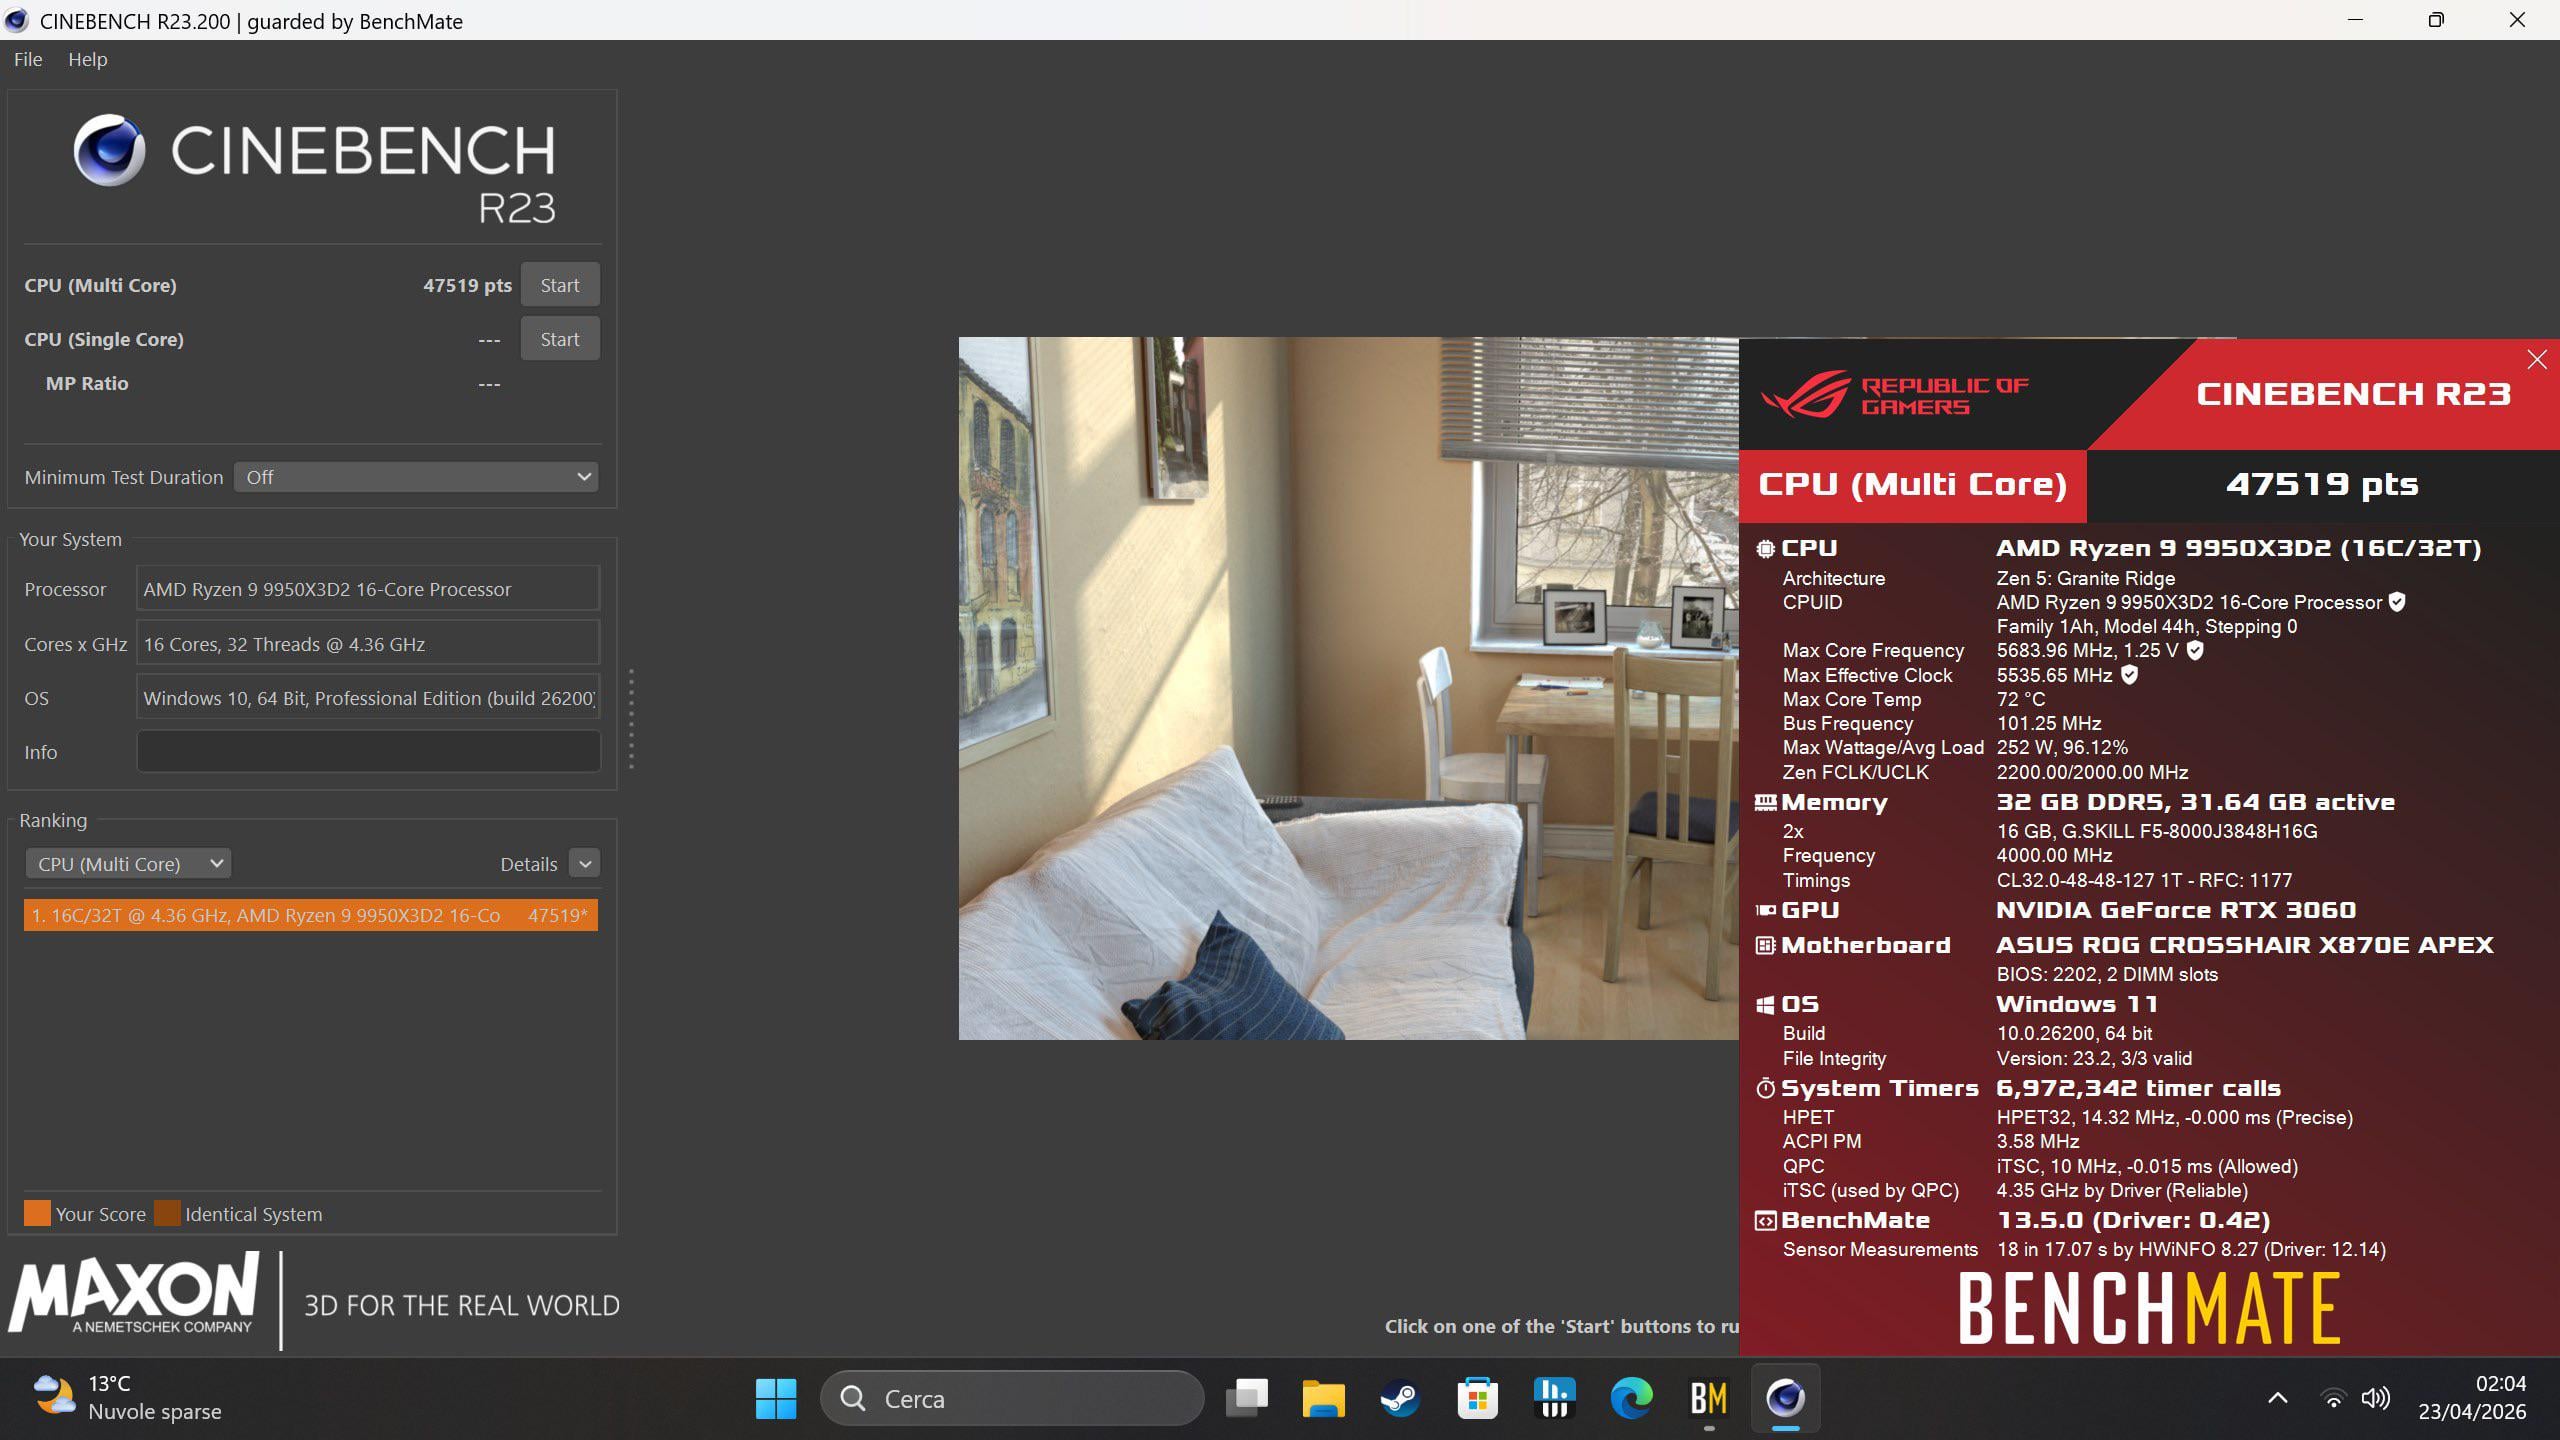Launch Steam from the taskbar
This screenshot has width=2560, height=1440.
[x=1399, y=1398]
